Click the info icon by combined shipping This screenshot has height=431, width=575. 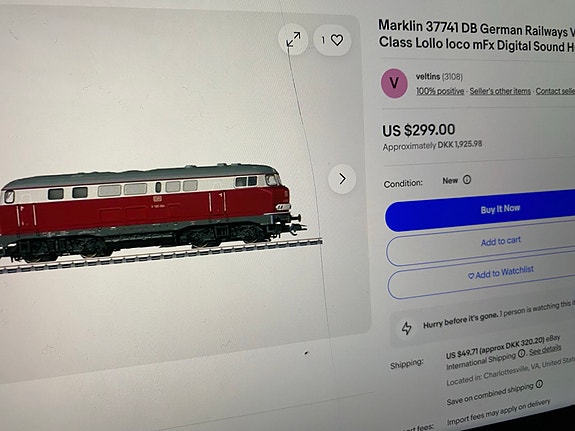(539, 384)
